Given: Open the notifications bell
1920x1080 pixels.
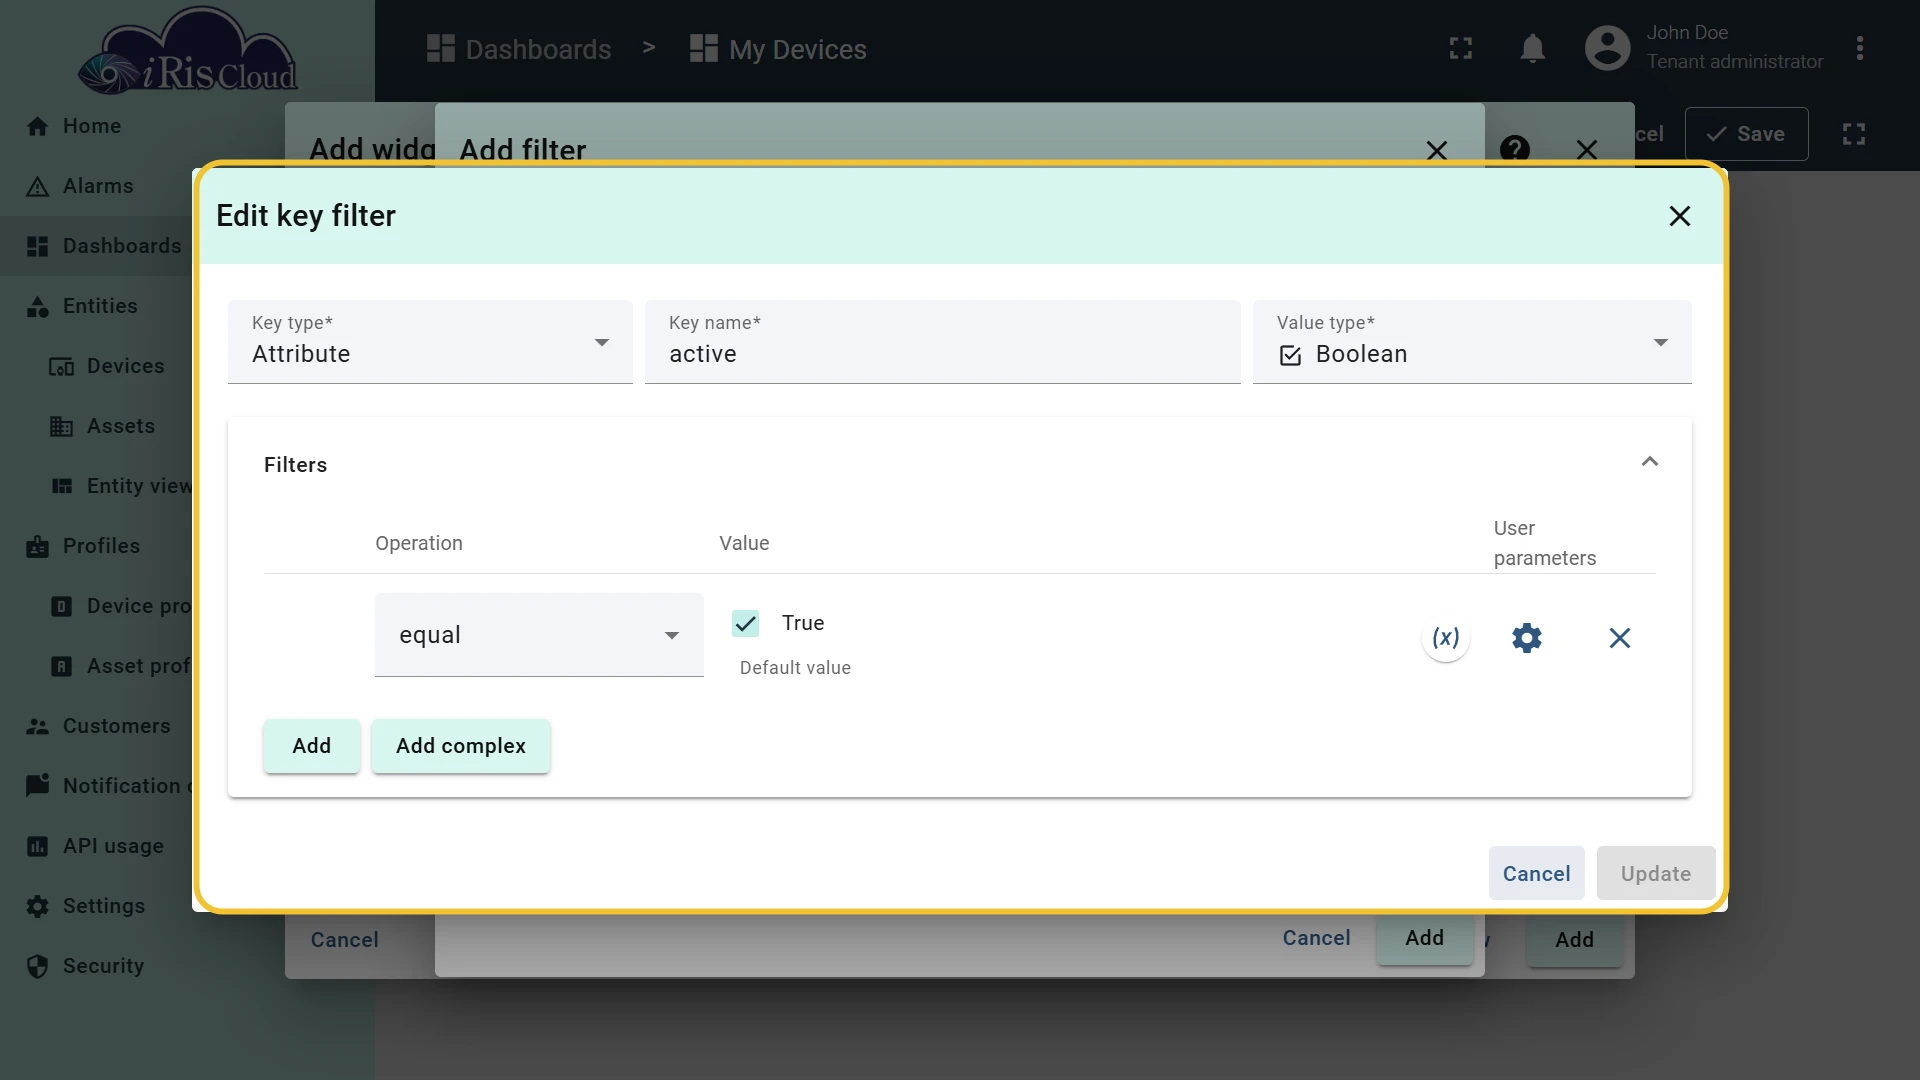Looking at the screenshot, I should click(1532, 48).
